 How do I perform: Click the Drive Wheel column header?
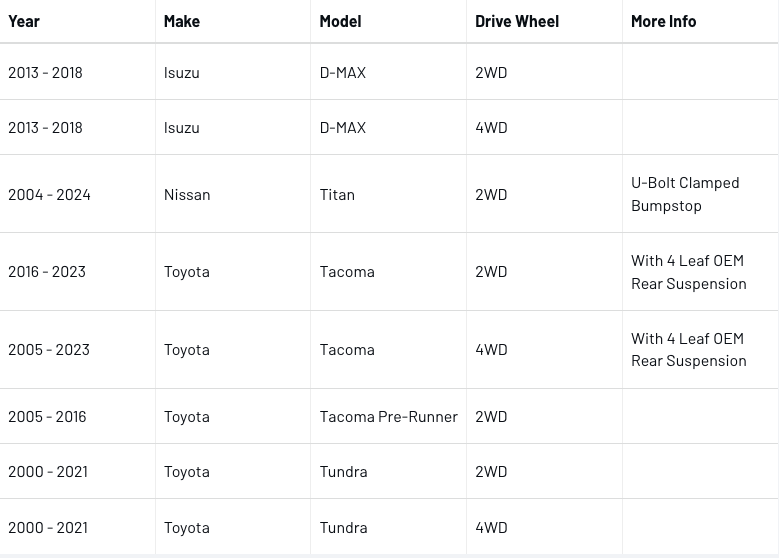pyautogui.click(x=517, y=21)
